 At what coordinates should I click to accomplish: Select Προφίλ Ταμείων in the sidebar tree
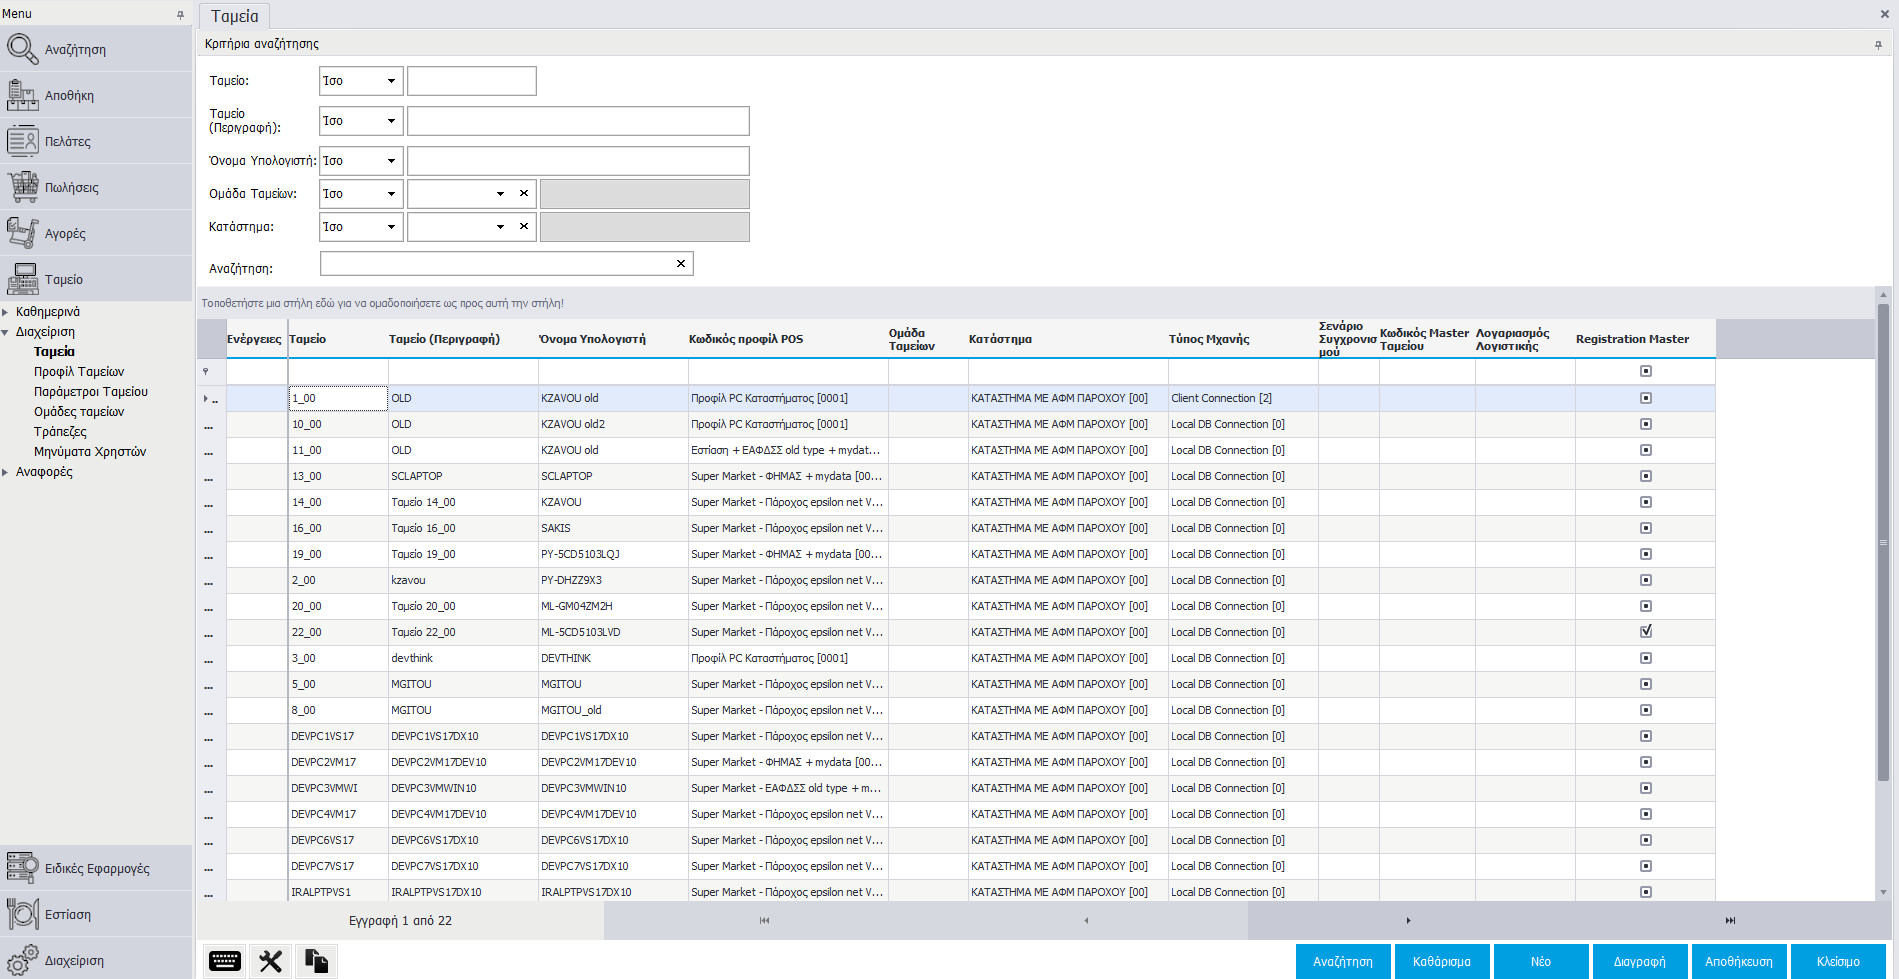(x=79, y=372)
